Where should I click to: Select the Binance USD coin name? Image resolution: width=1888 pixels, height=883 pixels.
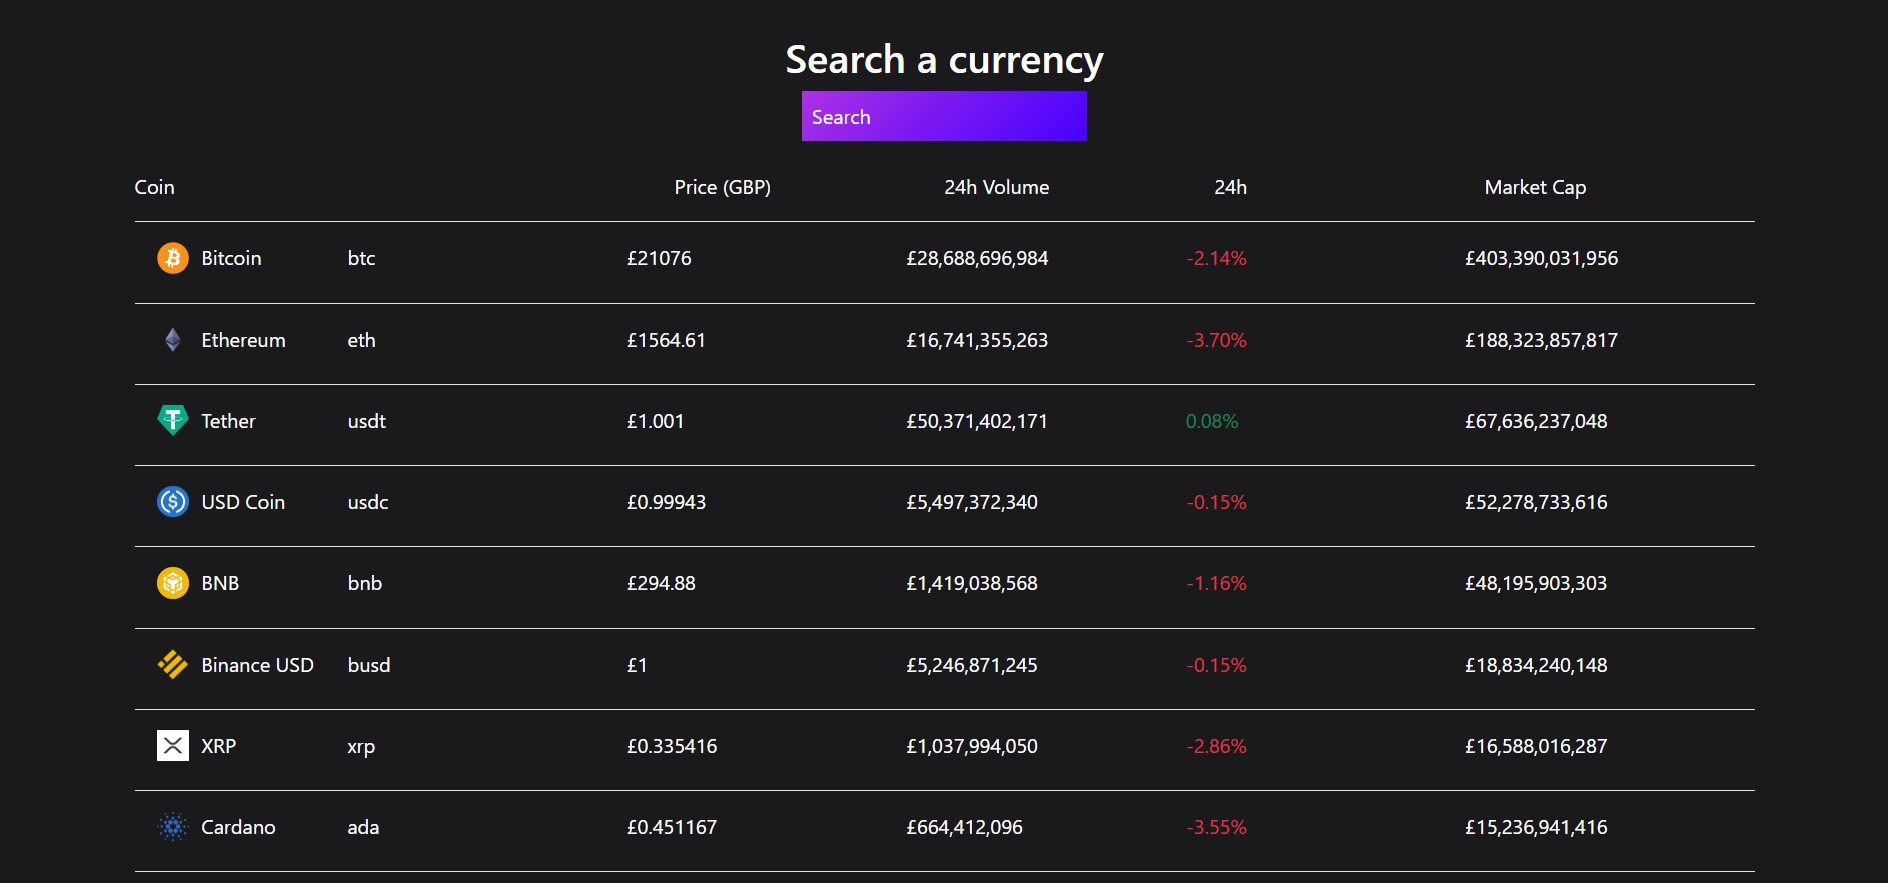point(257,665)
